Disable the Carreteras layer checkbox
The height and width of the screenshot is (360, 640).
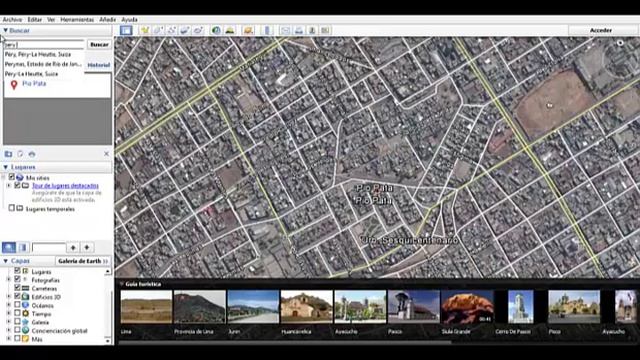click(17, 288)
